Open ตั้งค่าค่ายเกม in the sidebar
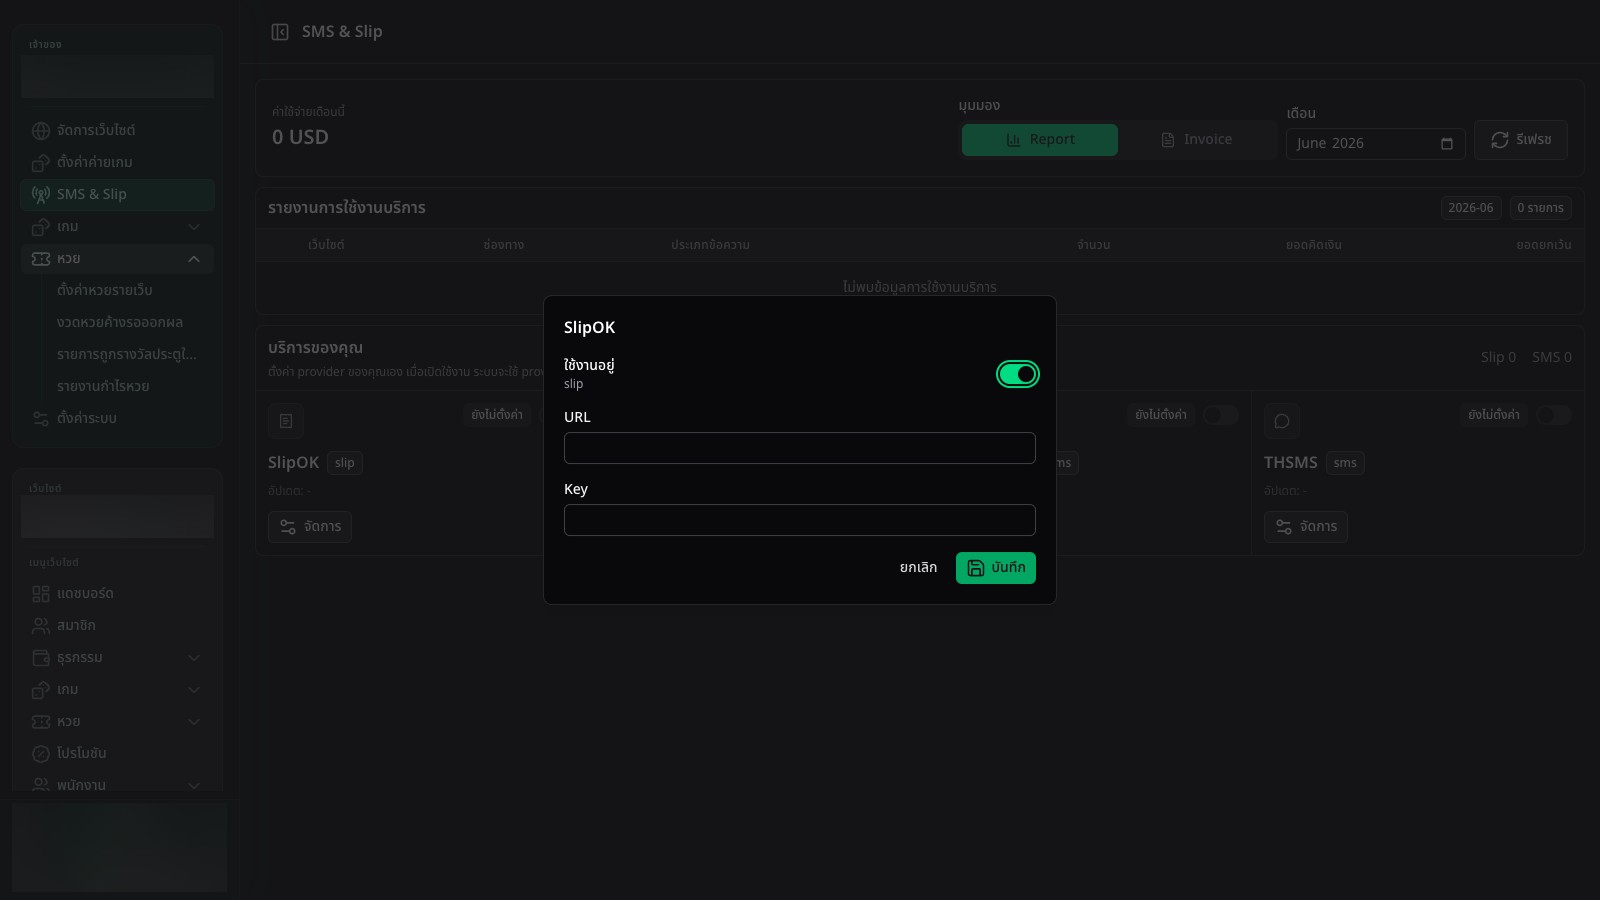1600x900 pixels. [117, 163]
